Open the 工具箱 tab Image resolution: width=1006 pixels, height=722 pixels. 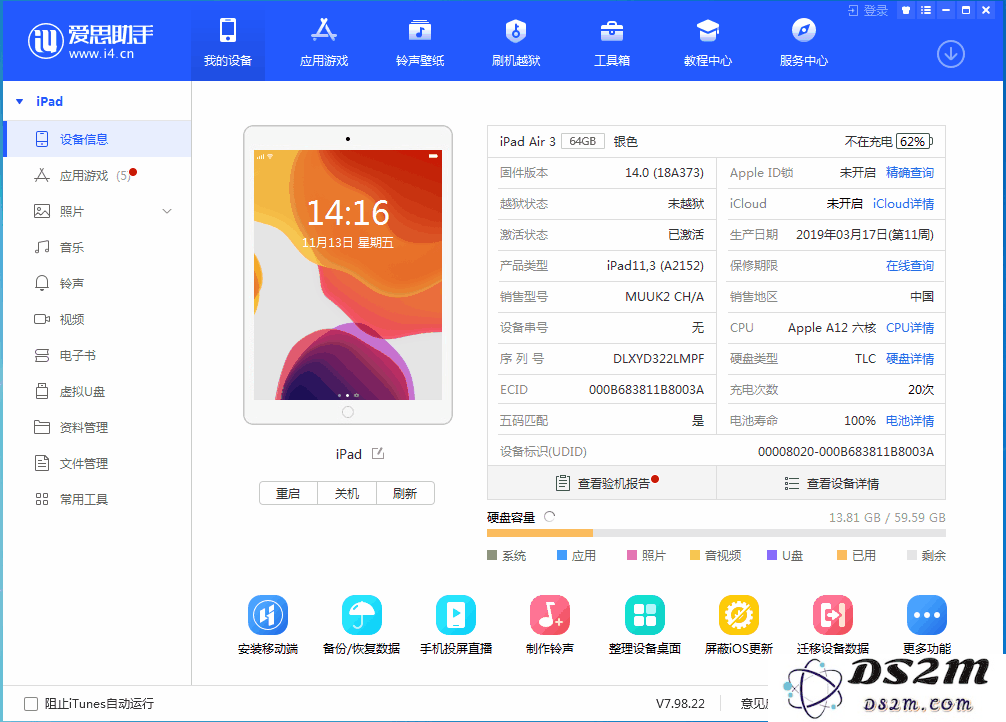(611, 42)
